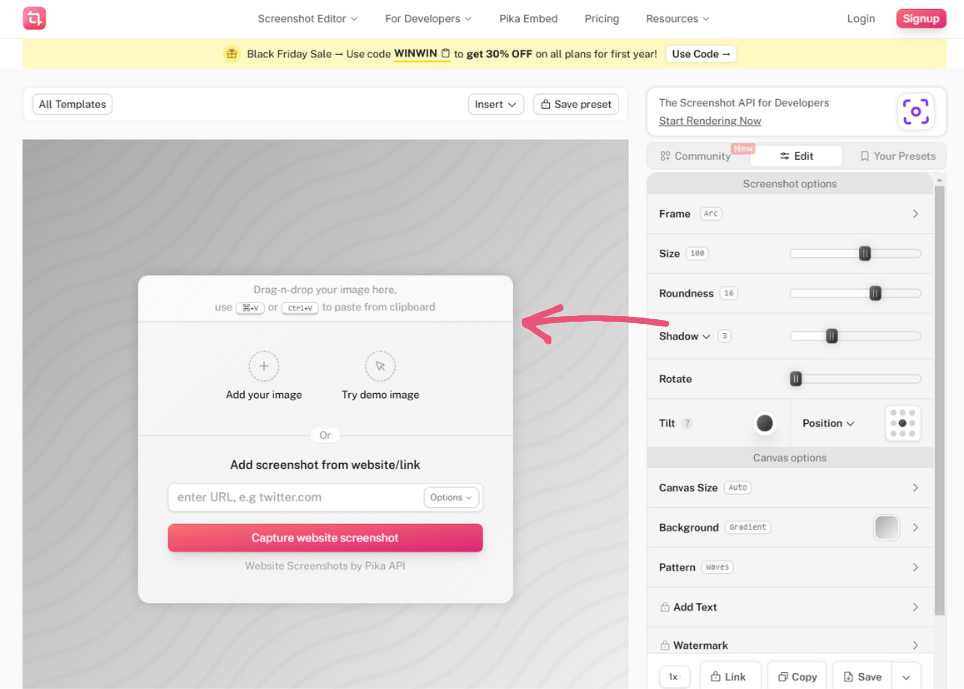Open the Insert dropdown
The height and width of the screenshot is (689, 964).
coord(495,104)
